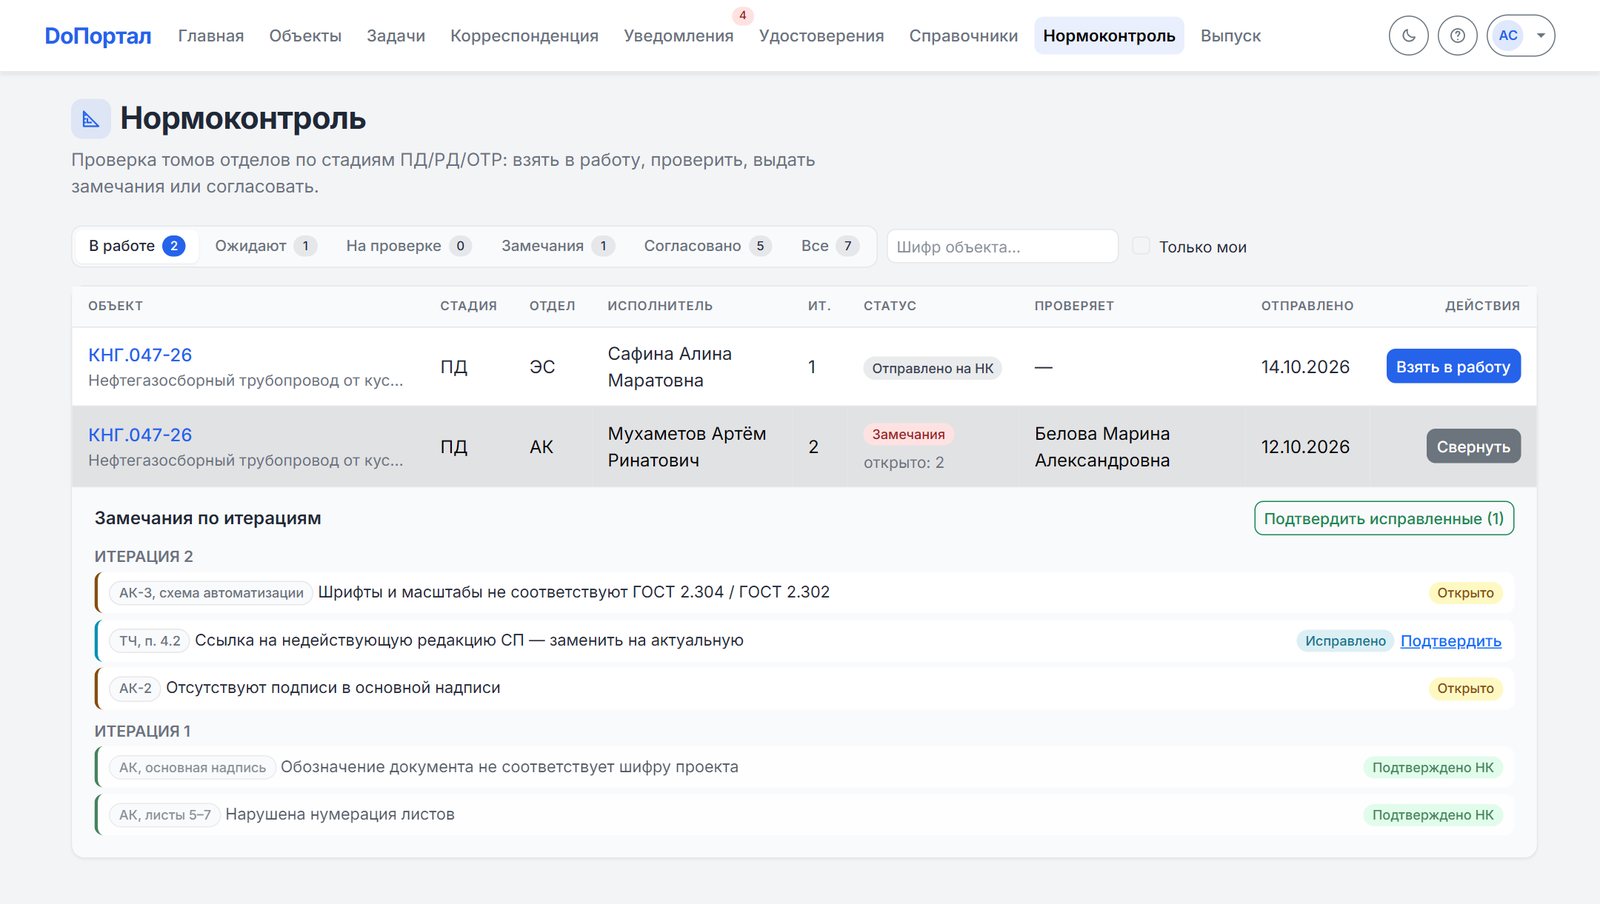Viewport: 1600px width, 904px height.
Task: Click the red Замечания status badge
Action: pyautogui.click(x=908, y=434)
